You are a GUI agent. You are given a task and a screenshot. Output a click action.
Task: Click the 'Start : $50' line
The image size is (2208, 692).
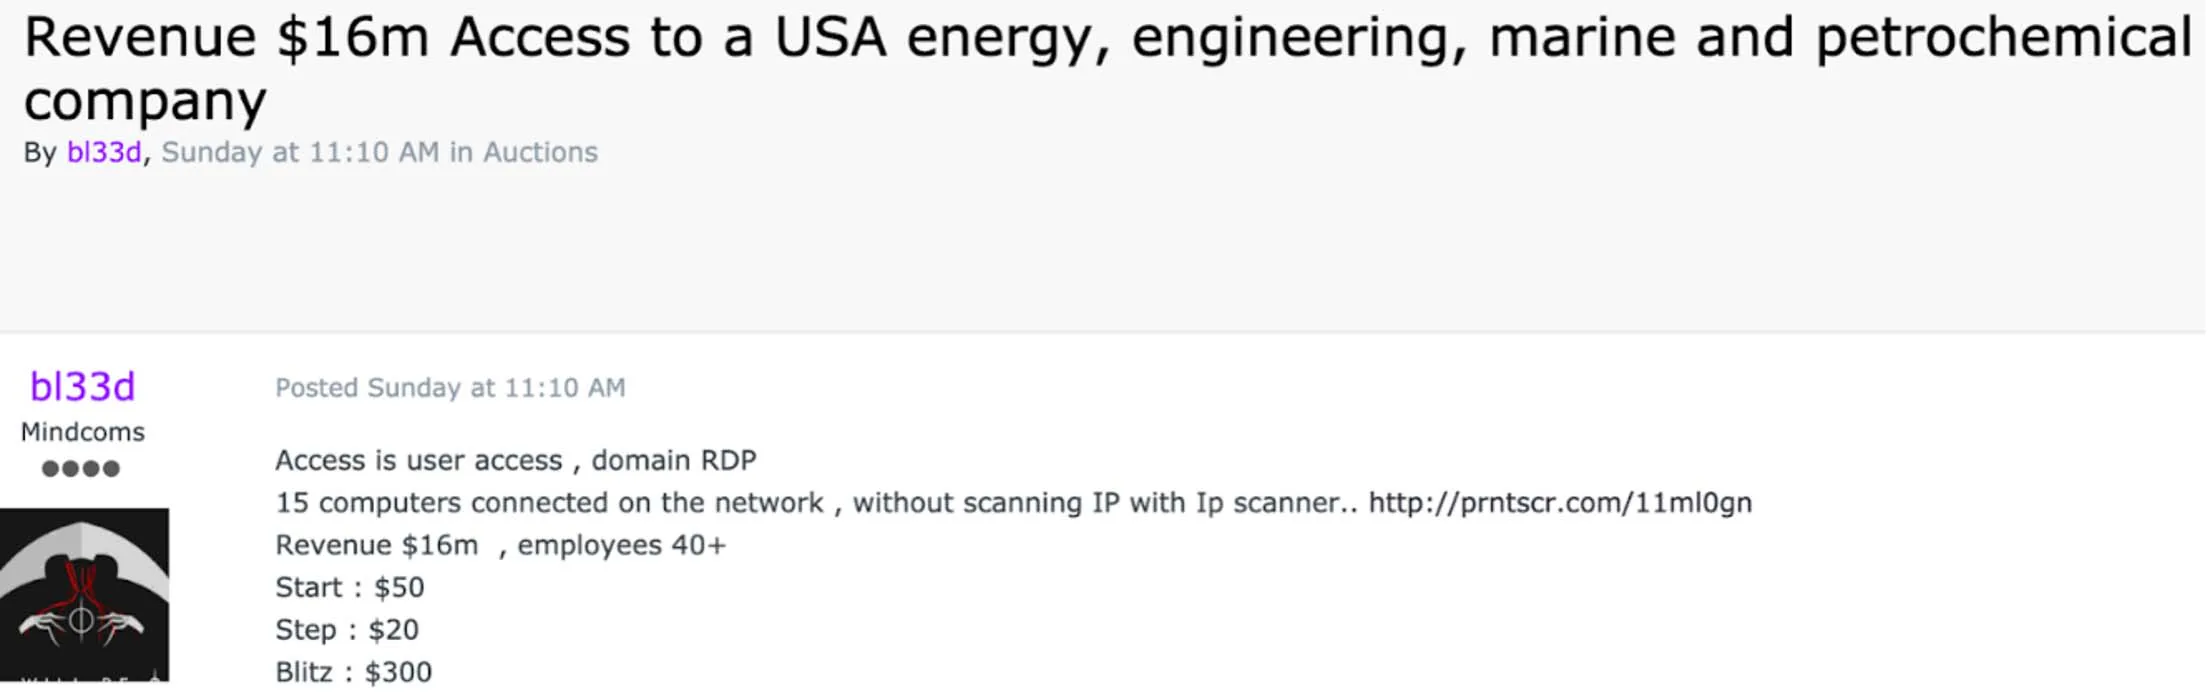click(x=350, y=587)
